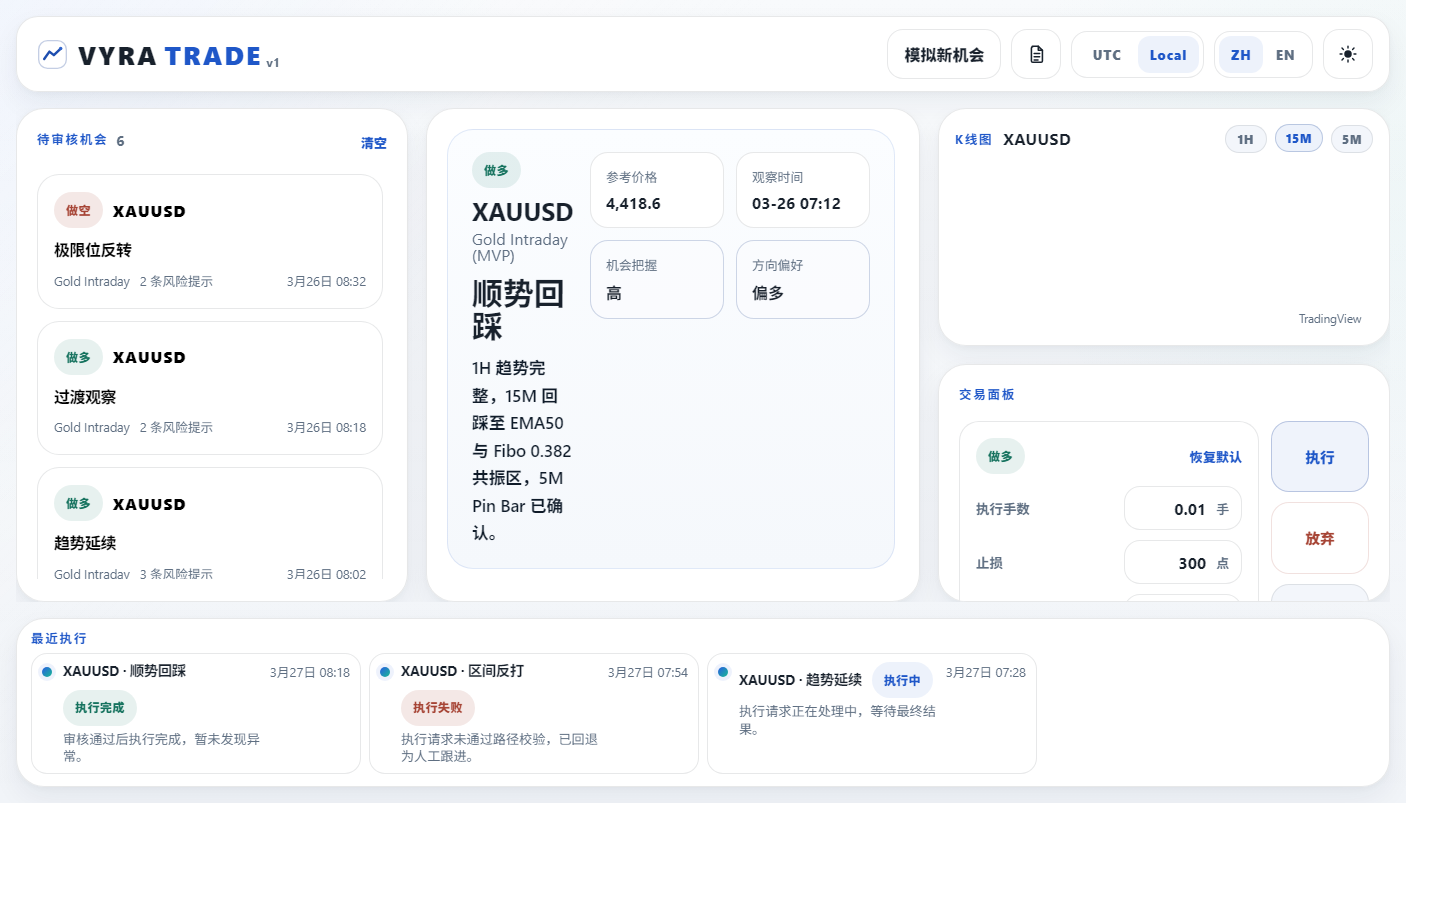
Task: Click 清空 to clear pending opportunities
Action: (x=374, y=143)
